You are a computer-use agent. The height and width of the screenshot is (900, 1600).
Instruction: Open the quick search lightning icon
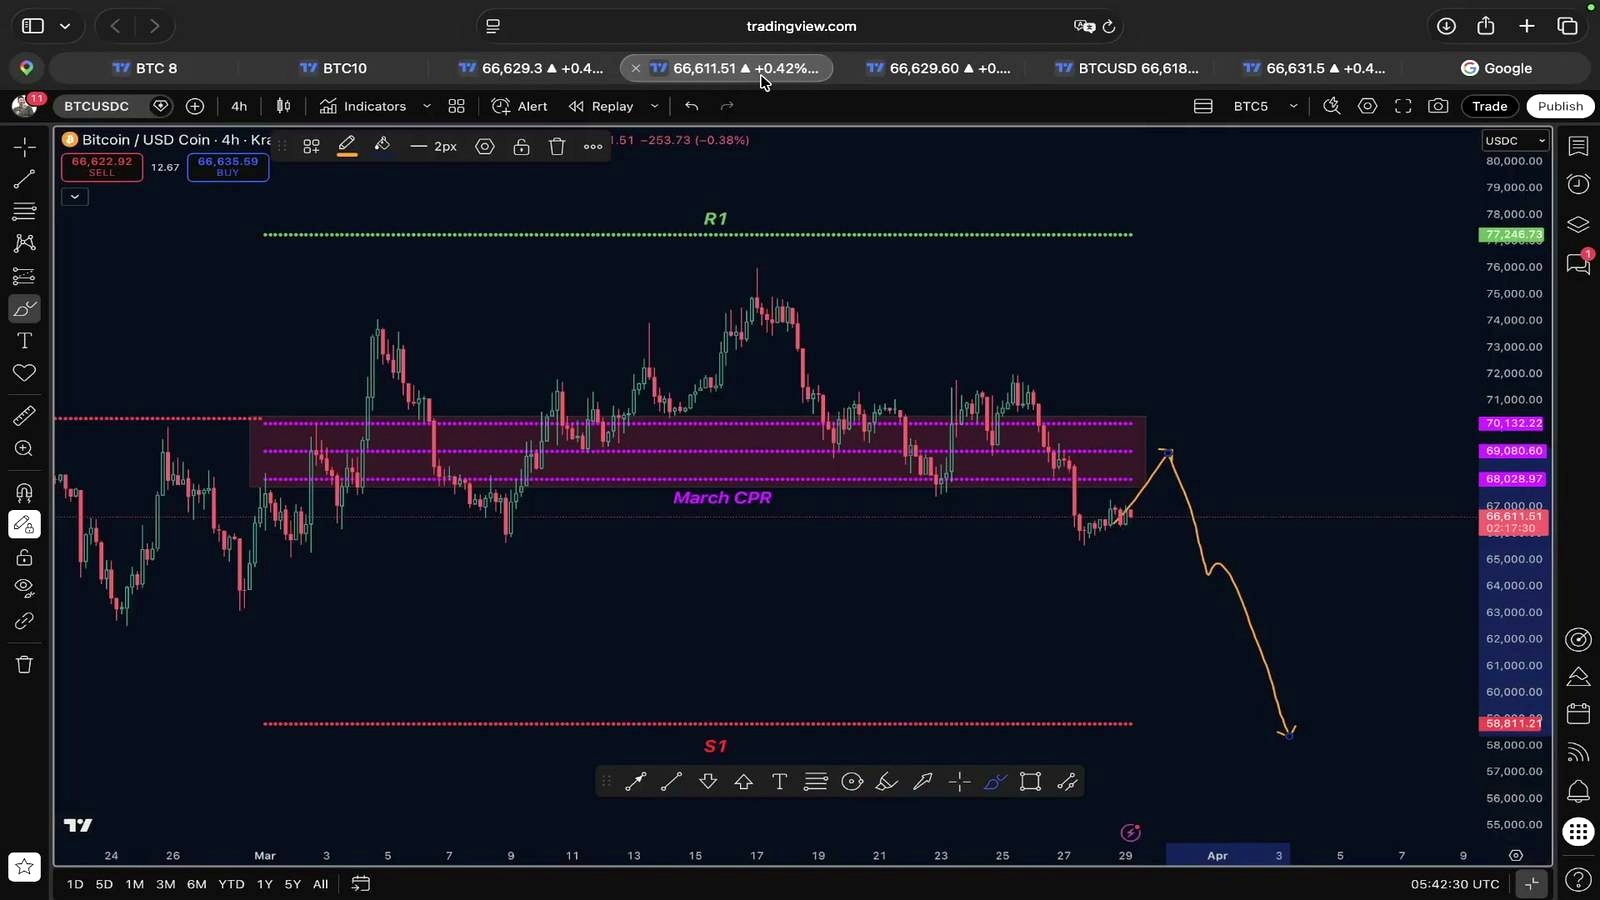click(1331, 106)
